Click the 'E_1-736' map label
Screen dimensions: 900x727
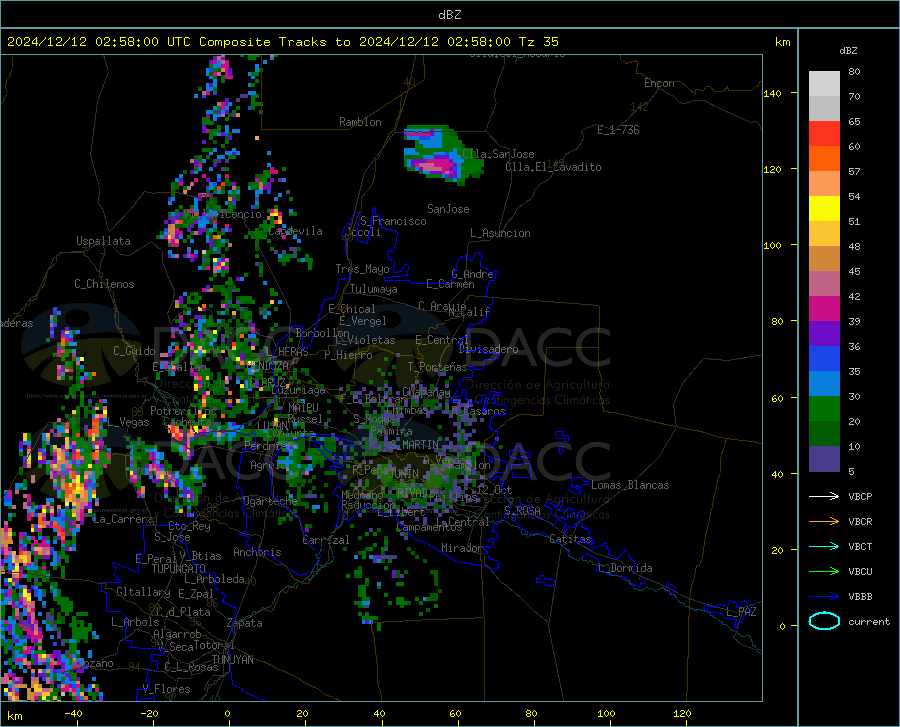[618, 130]
